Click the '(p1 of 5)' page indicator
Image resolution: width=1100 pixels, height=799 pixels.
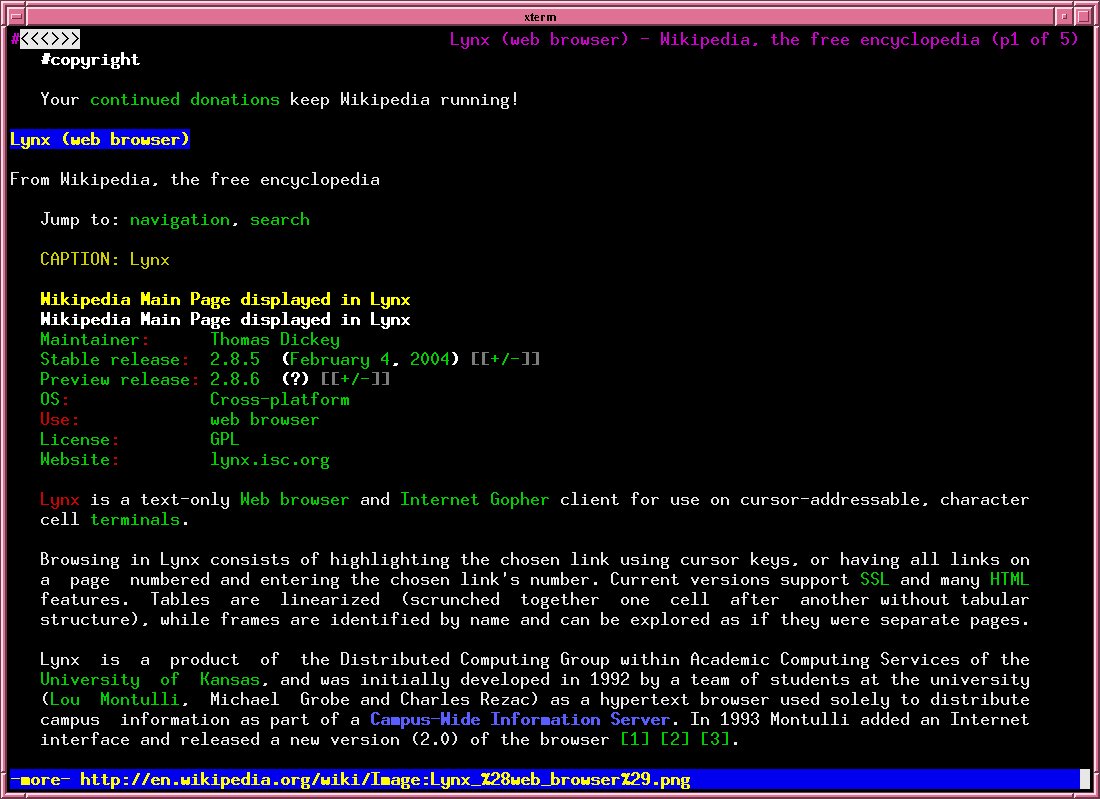pos(1035,39)
